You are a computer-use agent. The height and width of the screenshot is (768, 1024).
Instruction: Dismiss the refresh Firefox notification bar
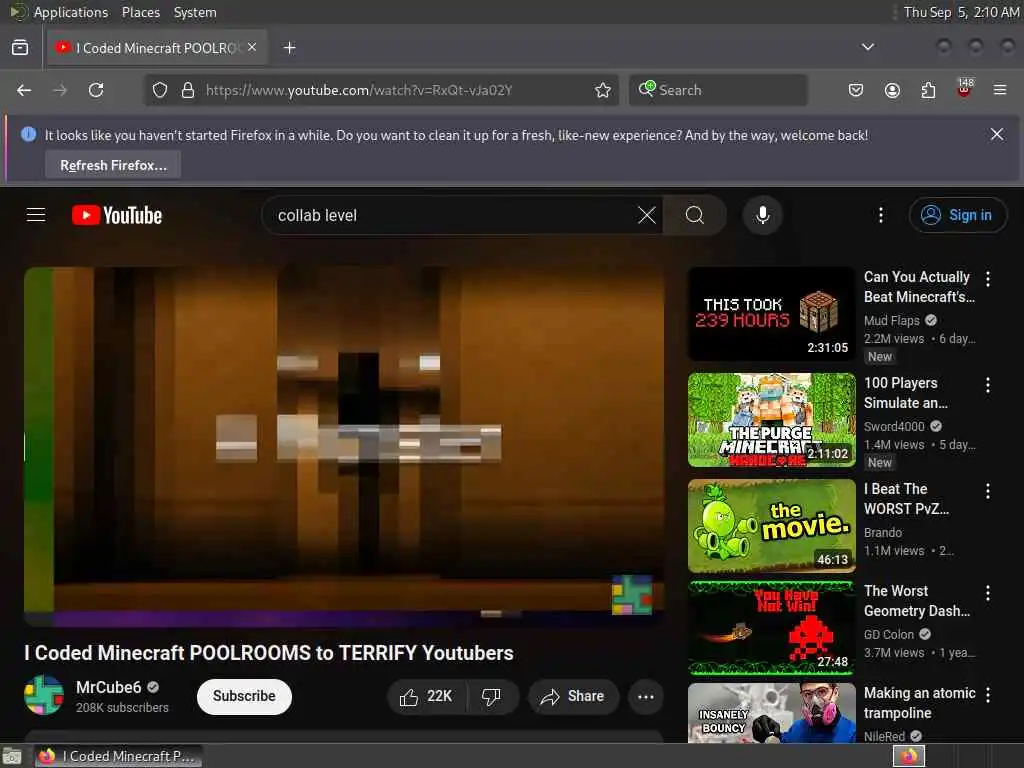[997, 135]
